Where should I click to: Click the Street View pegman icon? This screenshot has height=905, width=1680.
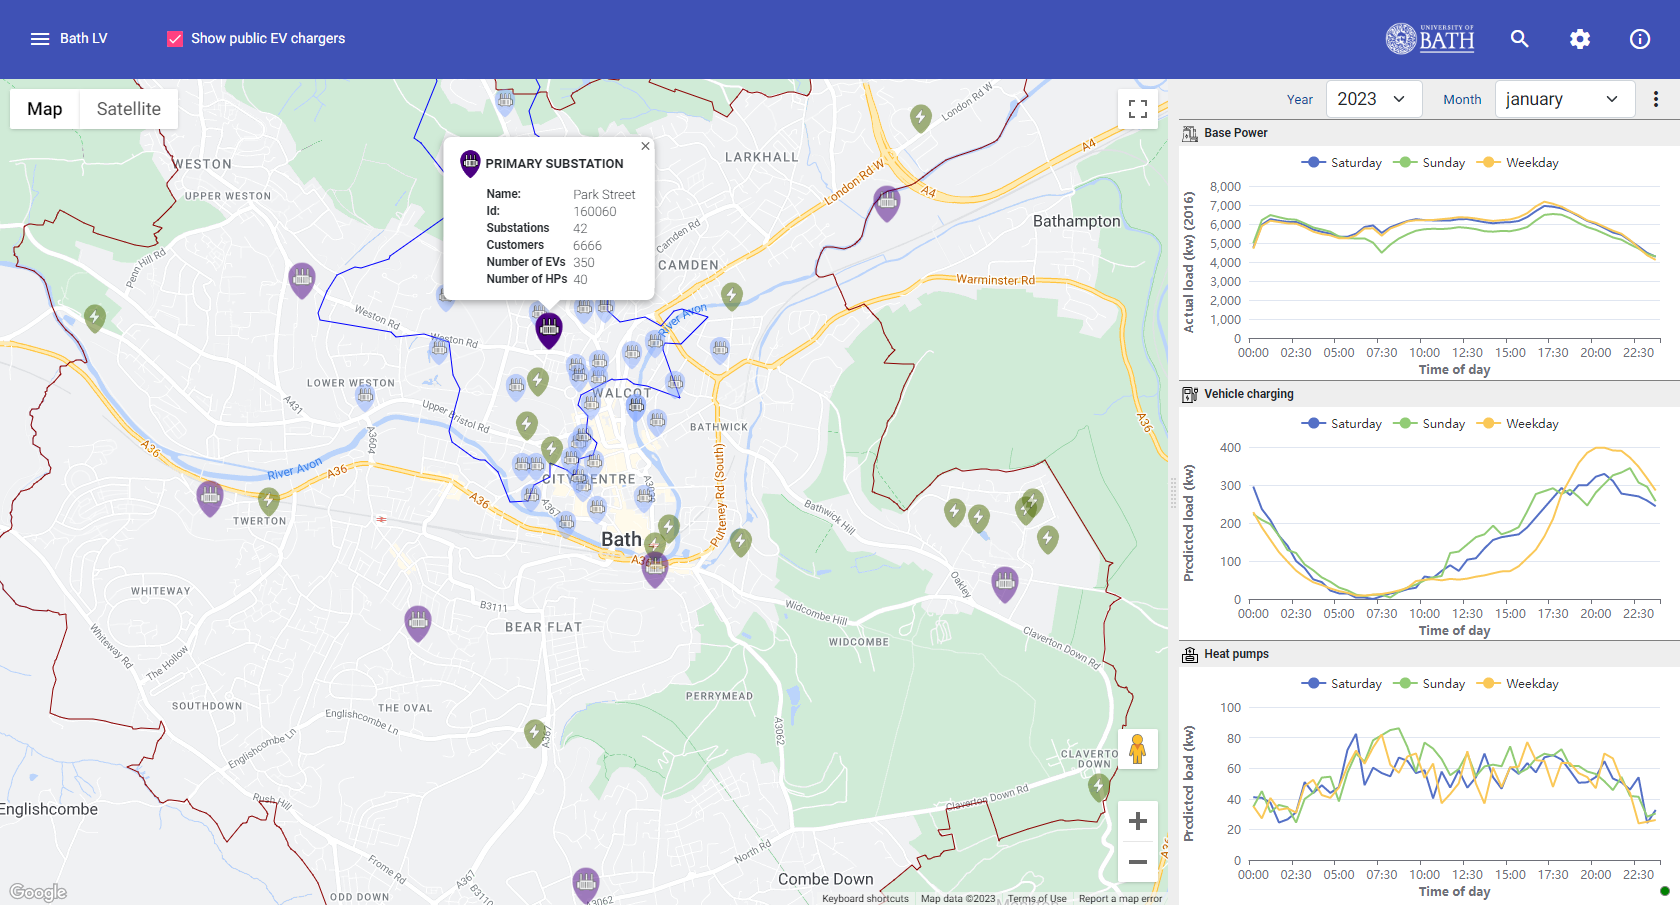(1137, 749)
